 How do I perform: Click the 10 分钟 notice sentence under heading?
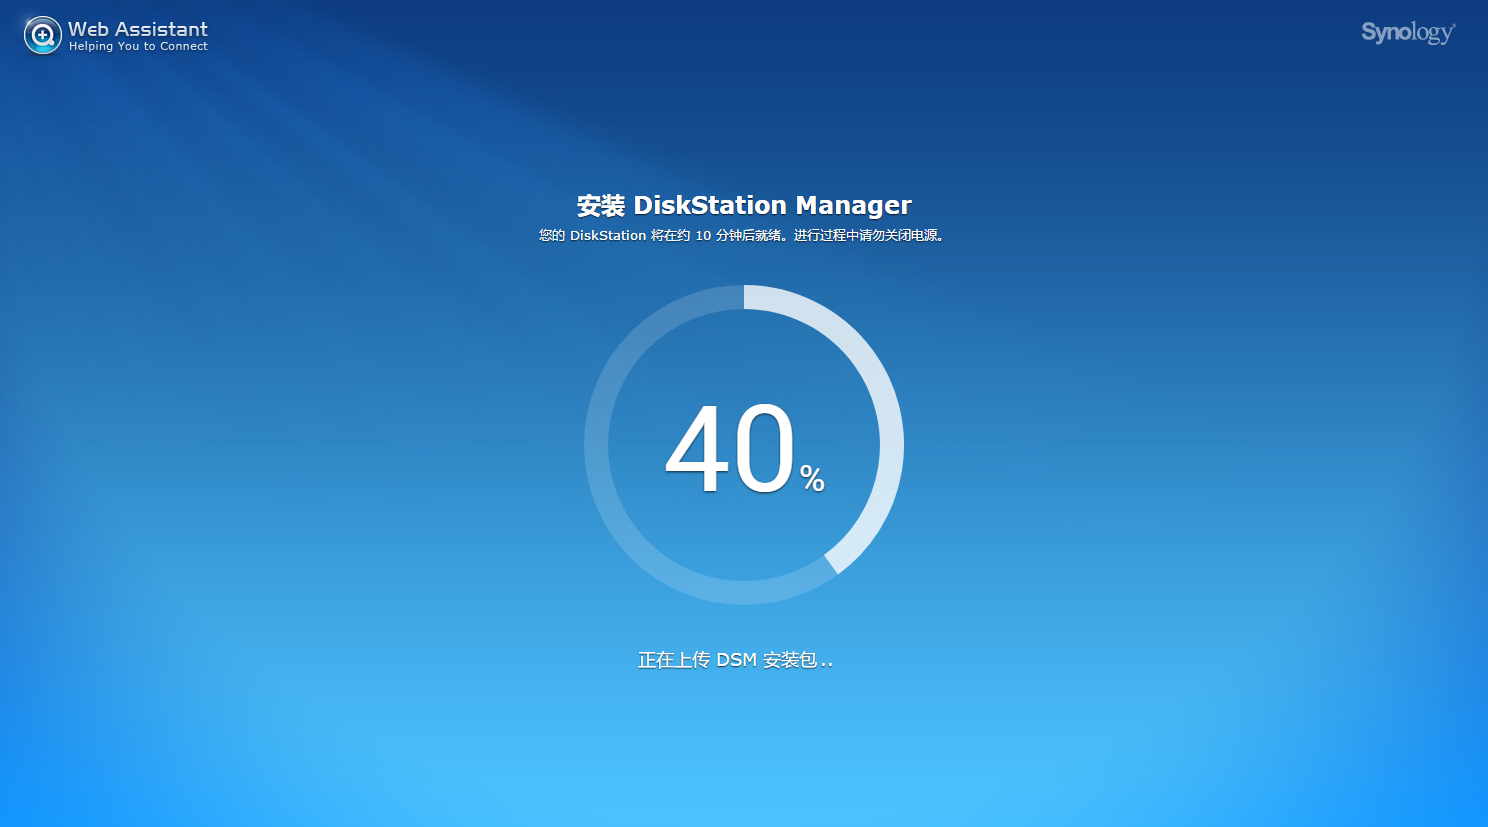click(x=742, y=236)
